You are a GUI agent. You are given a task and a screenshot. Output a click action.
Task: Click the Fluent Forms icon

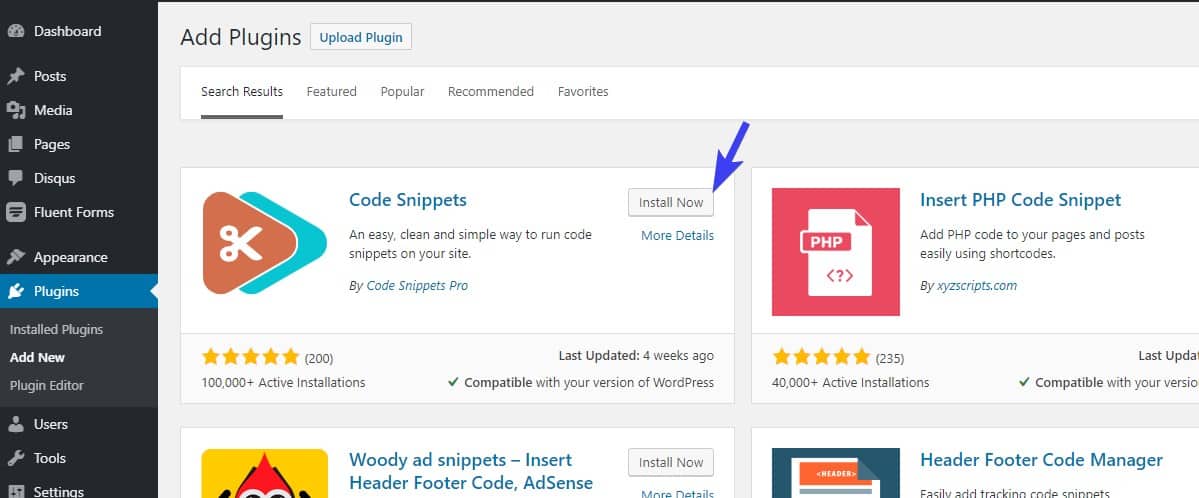15,212
